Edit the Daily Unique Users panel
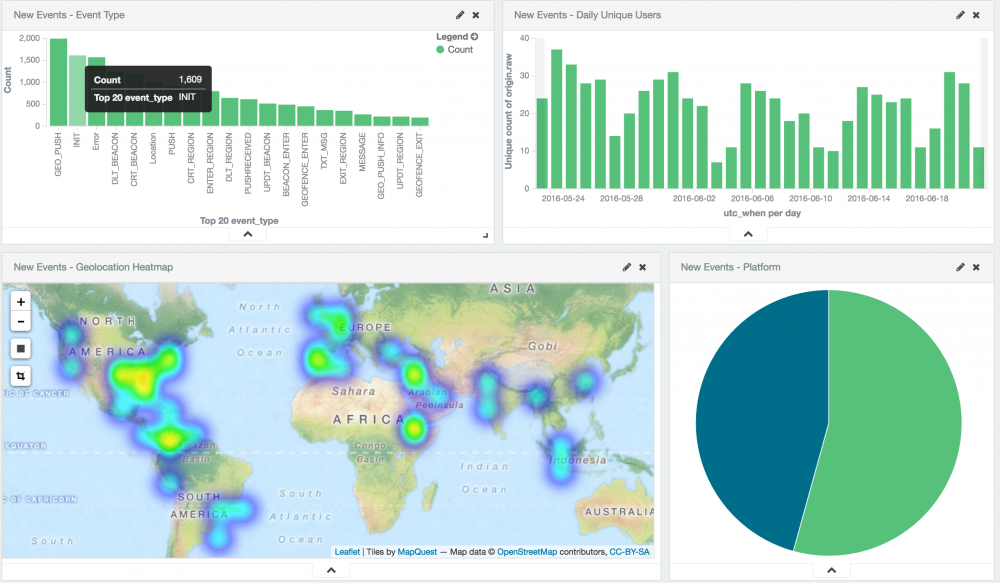Screen dimensions: 1000x583 click(960, 15)
